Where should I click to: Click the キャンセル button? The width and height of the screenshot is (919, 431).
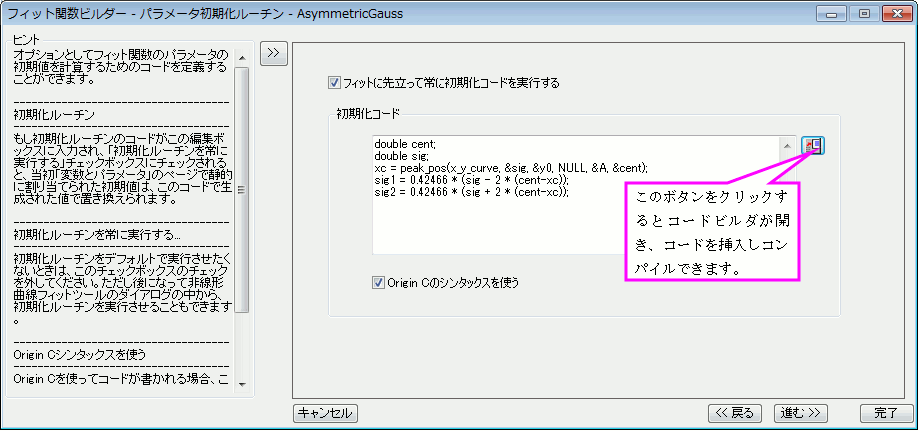pyautogui.click(x=325, y=413)
